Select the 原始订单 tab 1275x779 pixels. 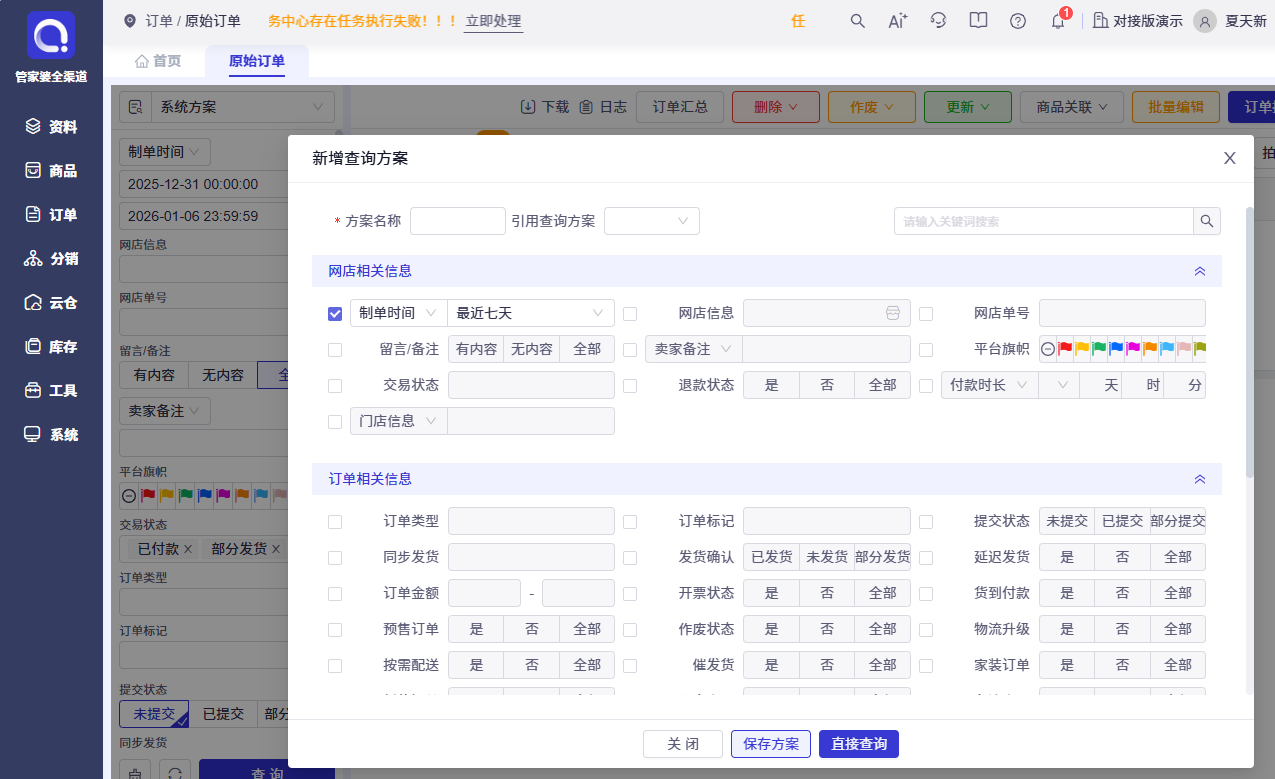click(257, 61)
